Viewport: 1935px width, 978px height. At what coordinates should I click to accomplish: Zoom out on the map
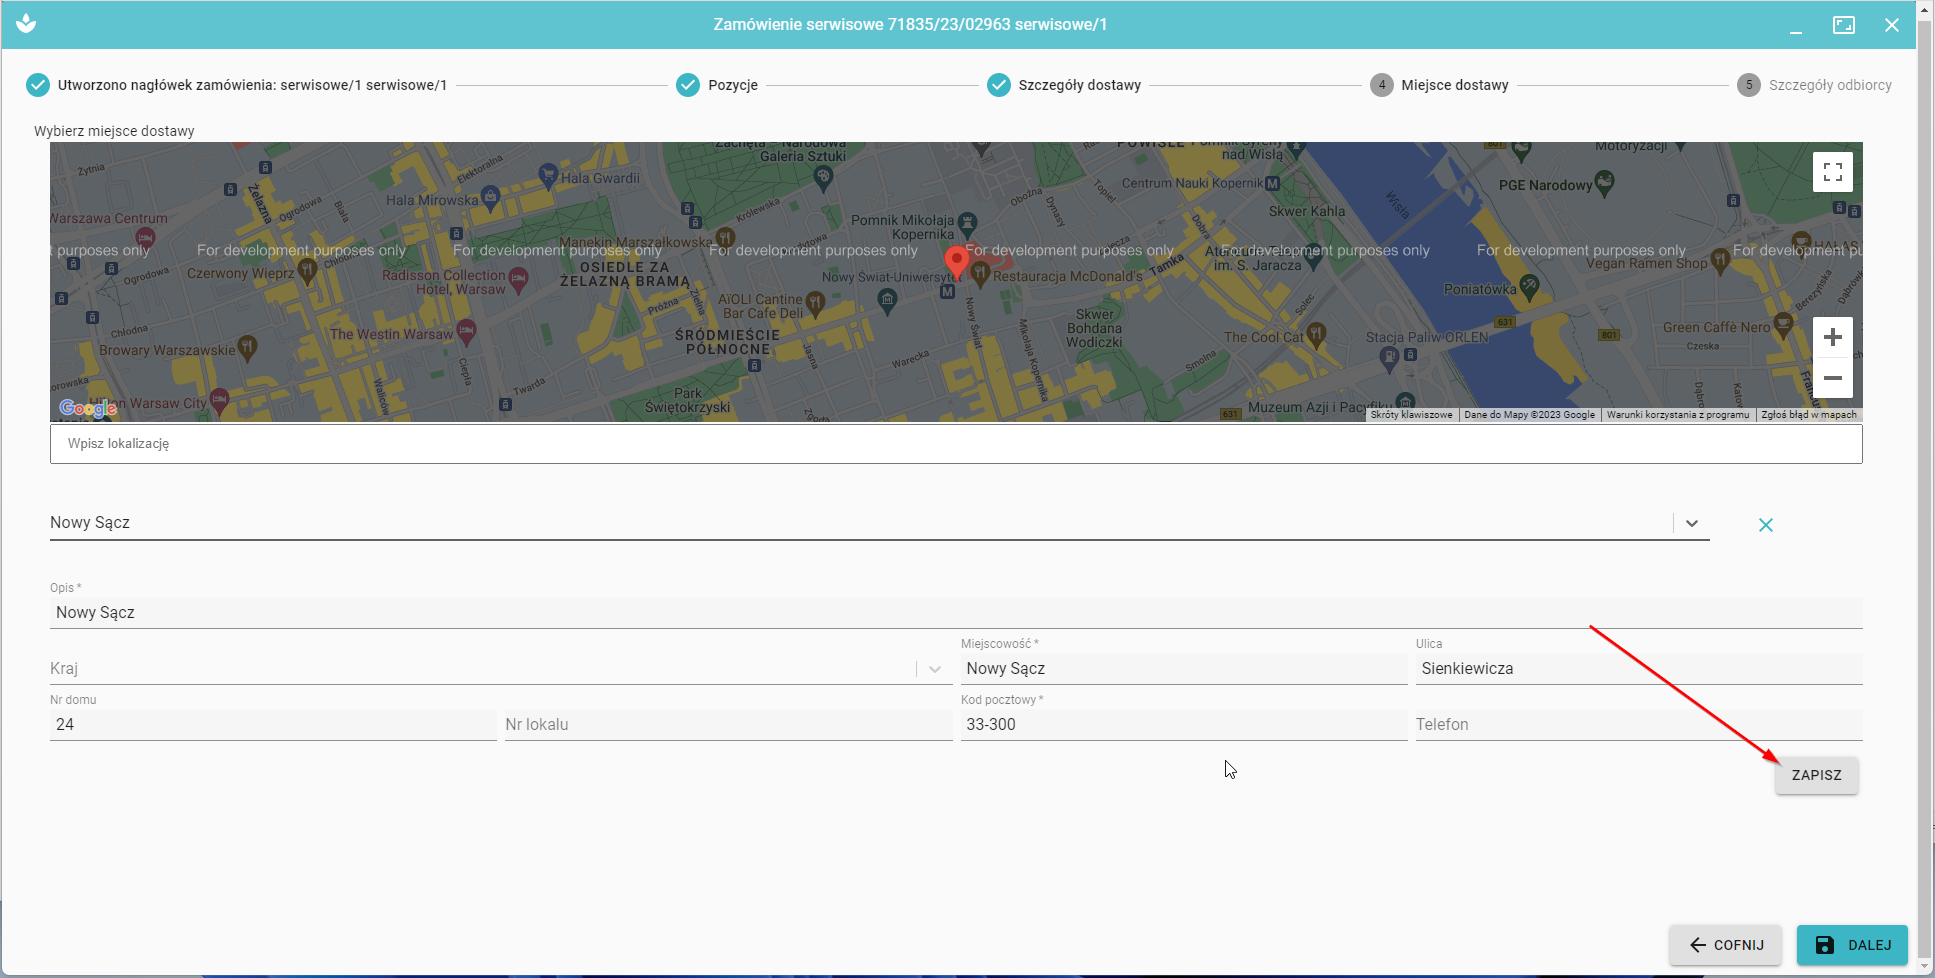pyautogui.click(x=1832, y=379)
